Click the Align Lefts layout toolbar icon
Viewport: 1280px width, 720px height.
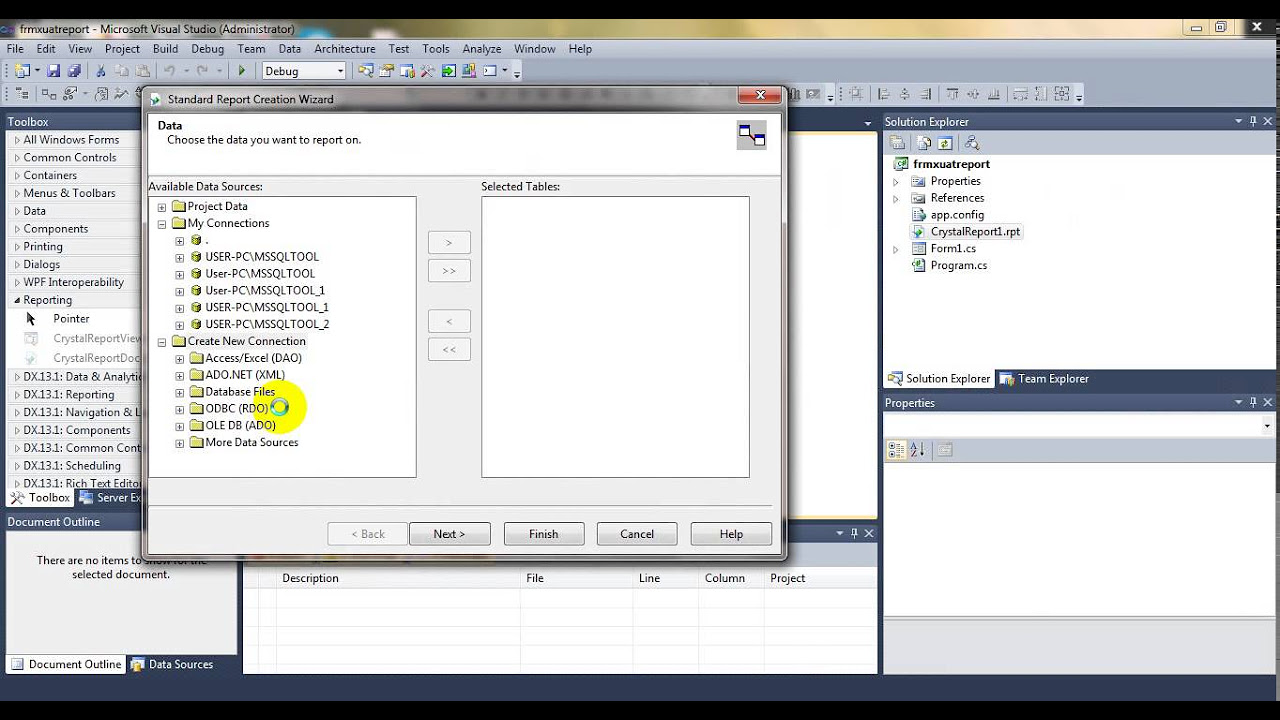coord(883,94)
